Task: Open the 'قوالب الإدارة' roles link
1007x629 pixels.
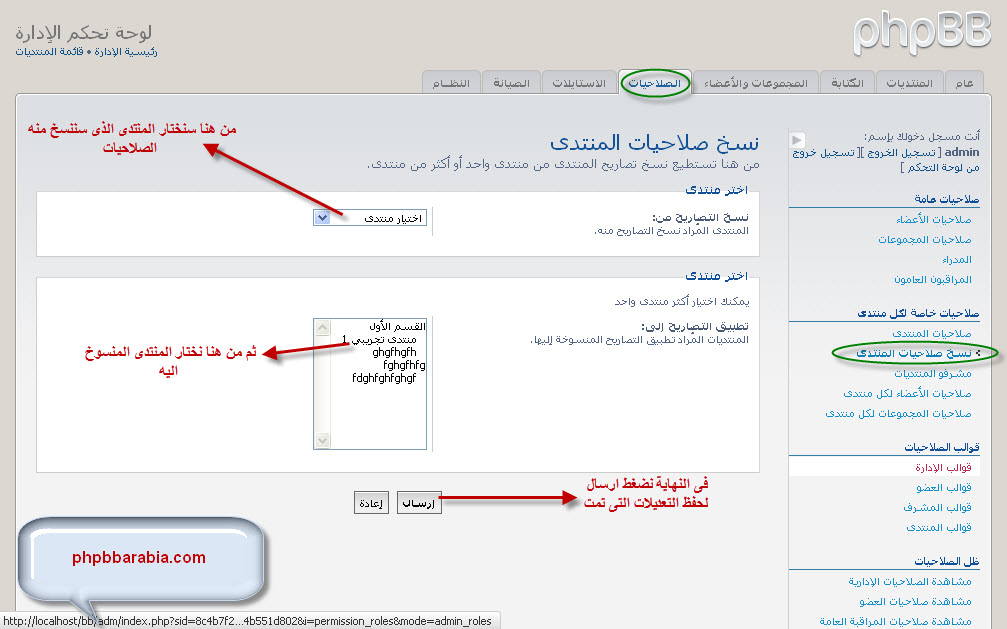Action: click(943, 467)
